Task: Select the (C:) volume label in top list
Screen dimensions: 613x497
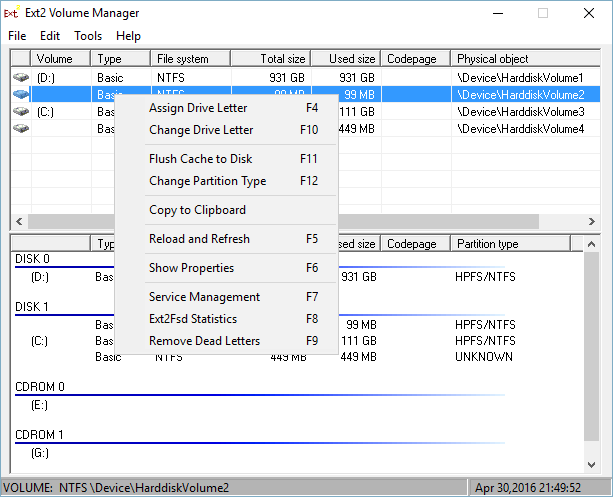Action: 45,112
